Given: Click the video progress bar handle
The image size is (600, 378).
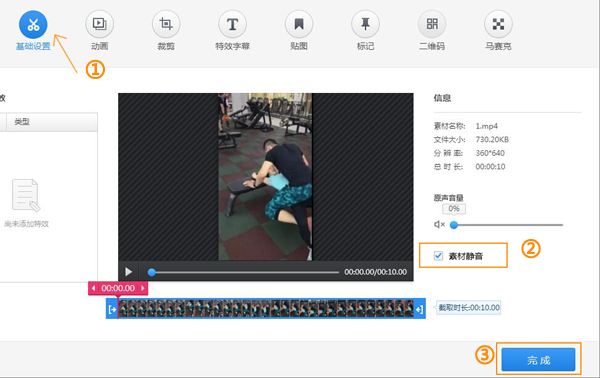Looking at the screenshot, I should 152,272.
